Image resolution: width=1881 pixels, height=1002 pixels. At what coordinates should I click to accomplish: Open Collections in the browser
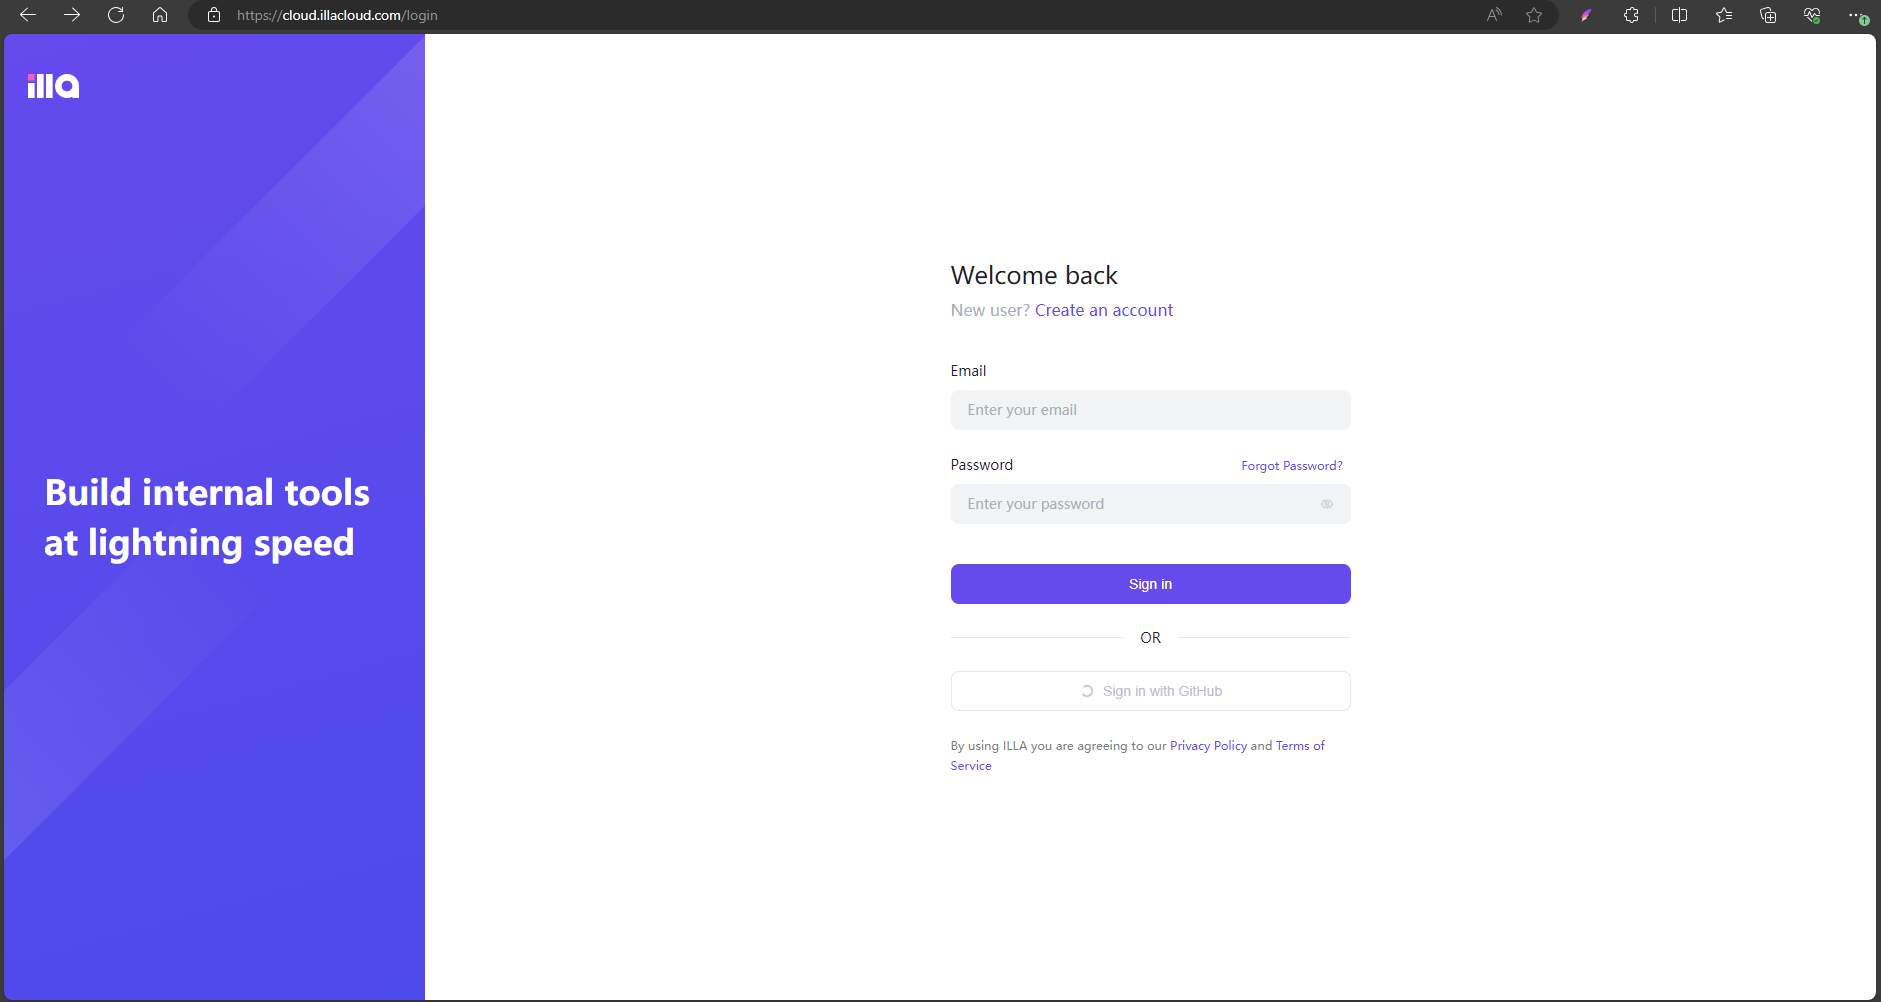point(1769,15)
